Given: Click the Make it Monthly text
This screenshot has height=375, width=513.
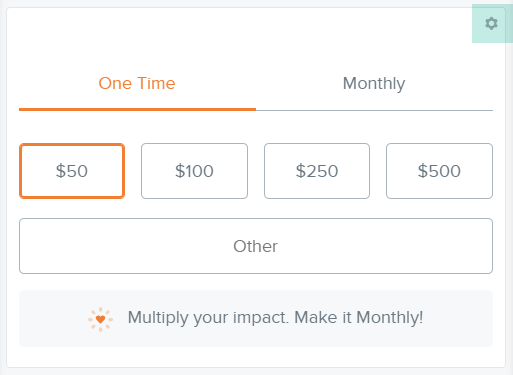Looking at the screenshot, I should [x=359, y=317].
